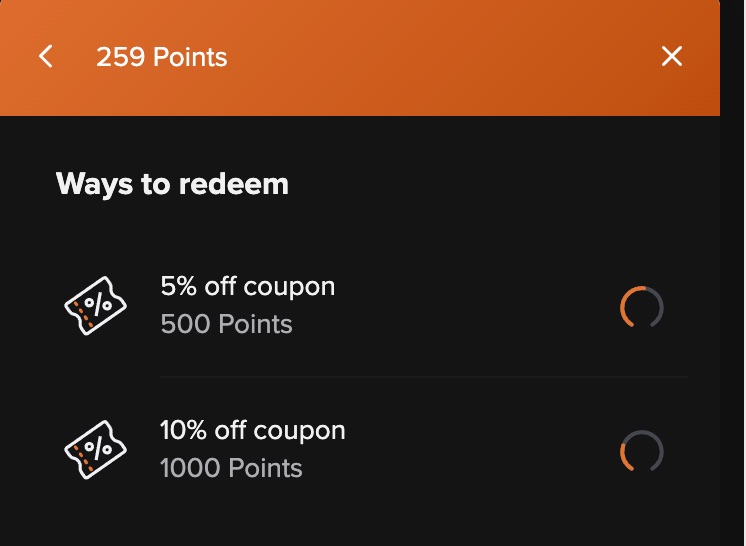Click the 10% coupon progress ring
The height and width of the screenshot is (546, 746).
click(x=641, y=452)
